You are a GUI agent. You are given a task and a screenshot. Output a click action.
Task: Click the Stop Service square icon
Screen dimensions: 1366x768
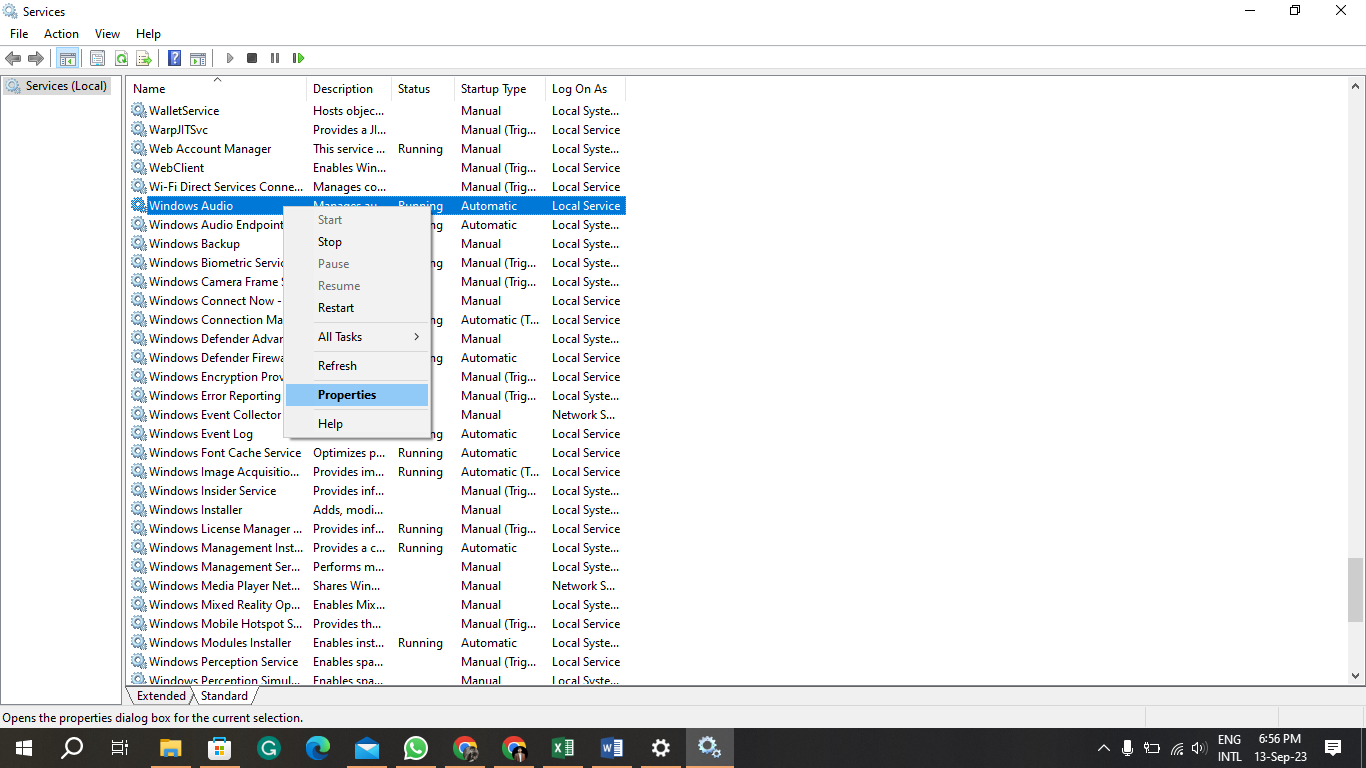(x=252, y=58)
